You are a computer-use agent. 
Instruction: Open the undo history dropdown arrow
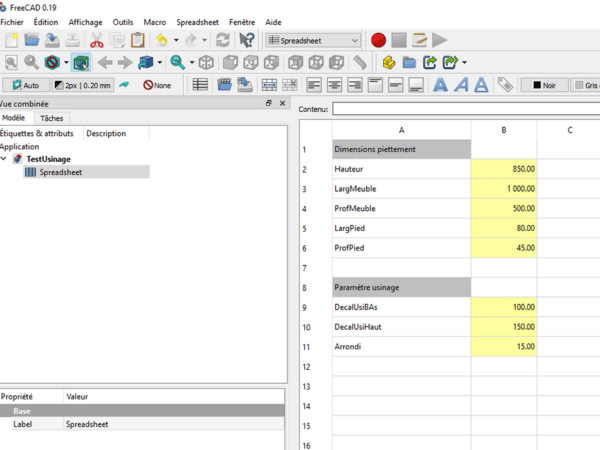pos(176,41)
